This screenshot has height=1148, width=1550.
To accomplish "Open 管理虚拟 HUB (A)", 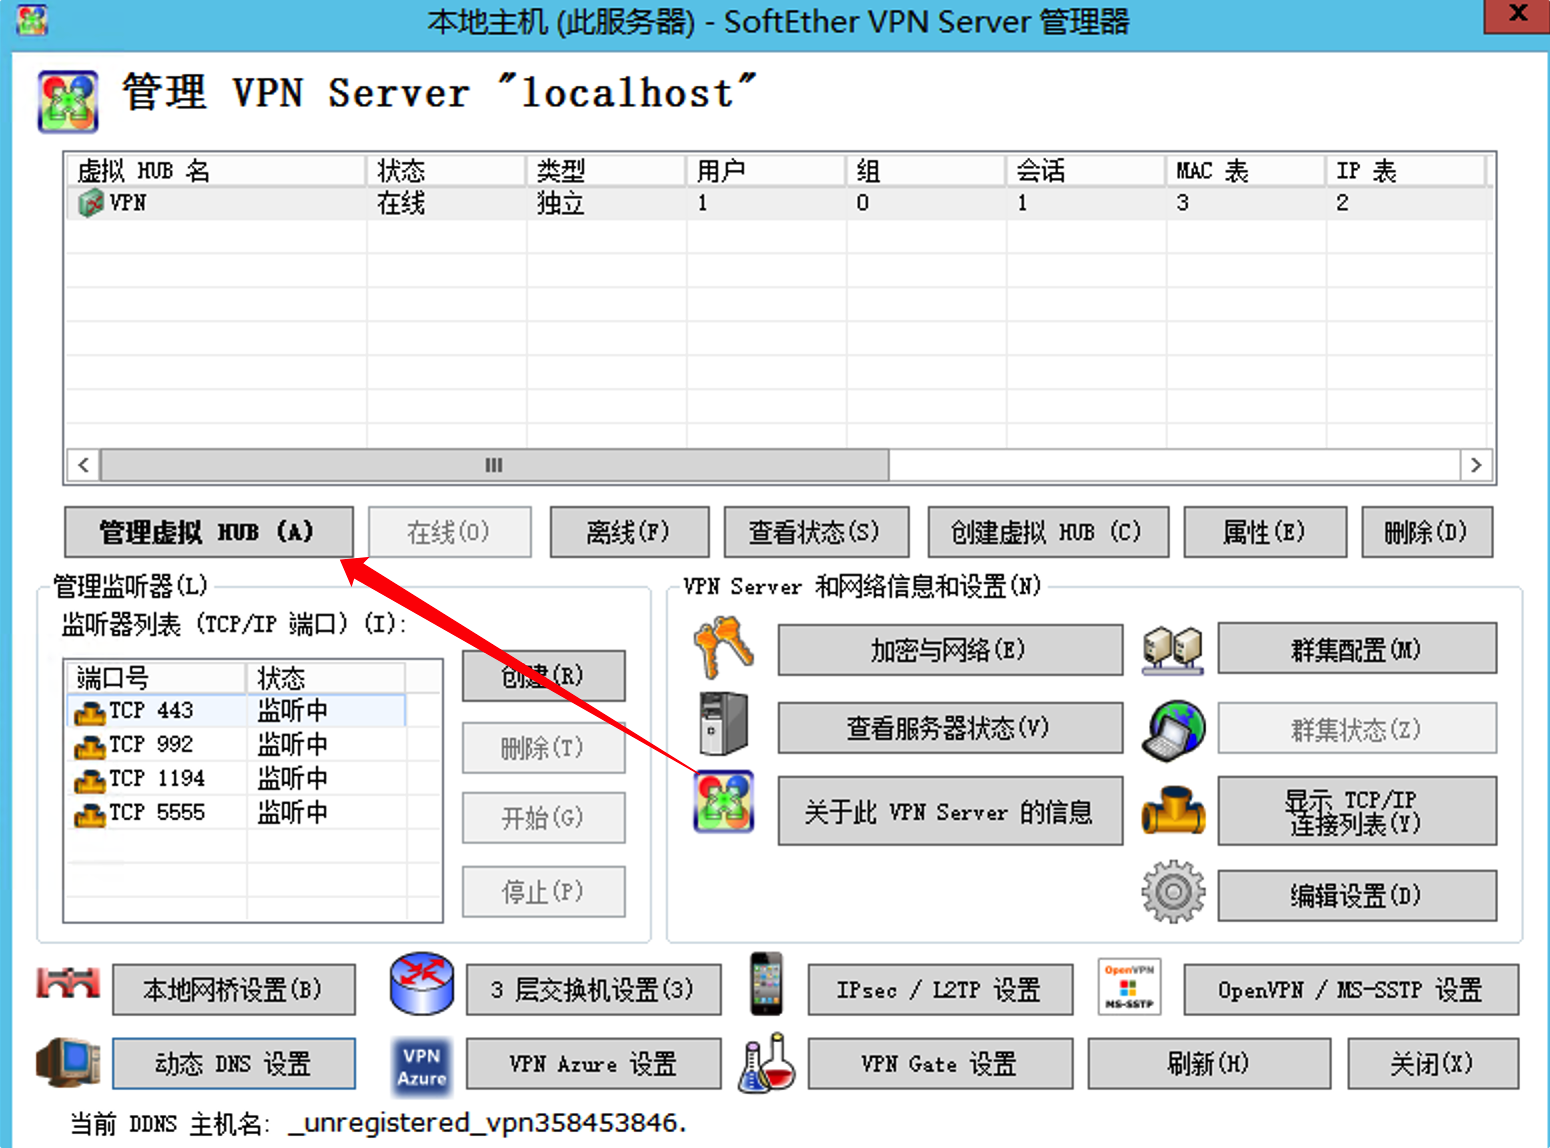I will pos(208,532).
